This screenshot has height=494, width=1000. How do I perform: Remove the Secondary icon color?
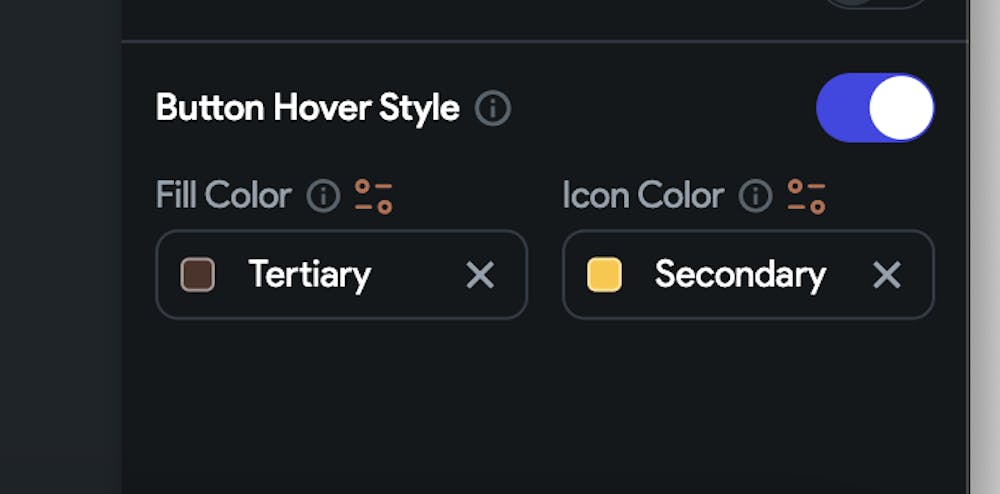coord(887,275)
